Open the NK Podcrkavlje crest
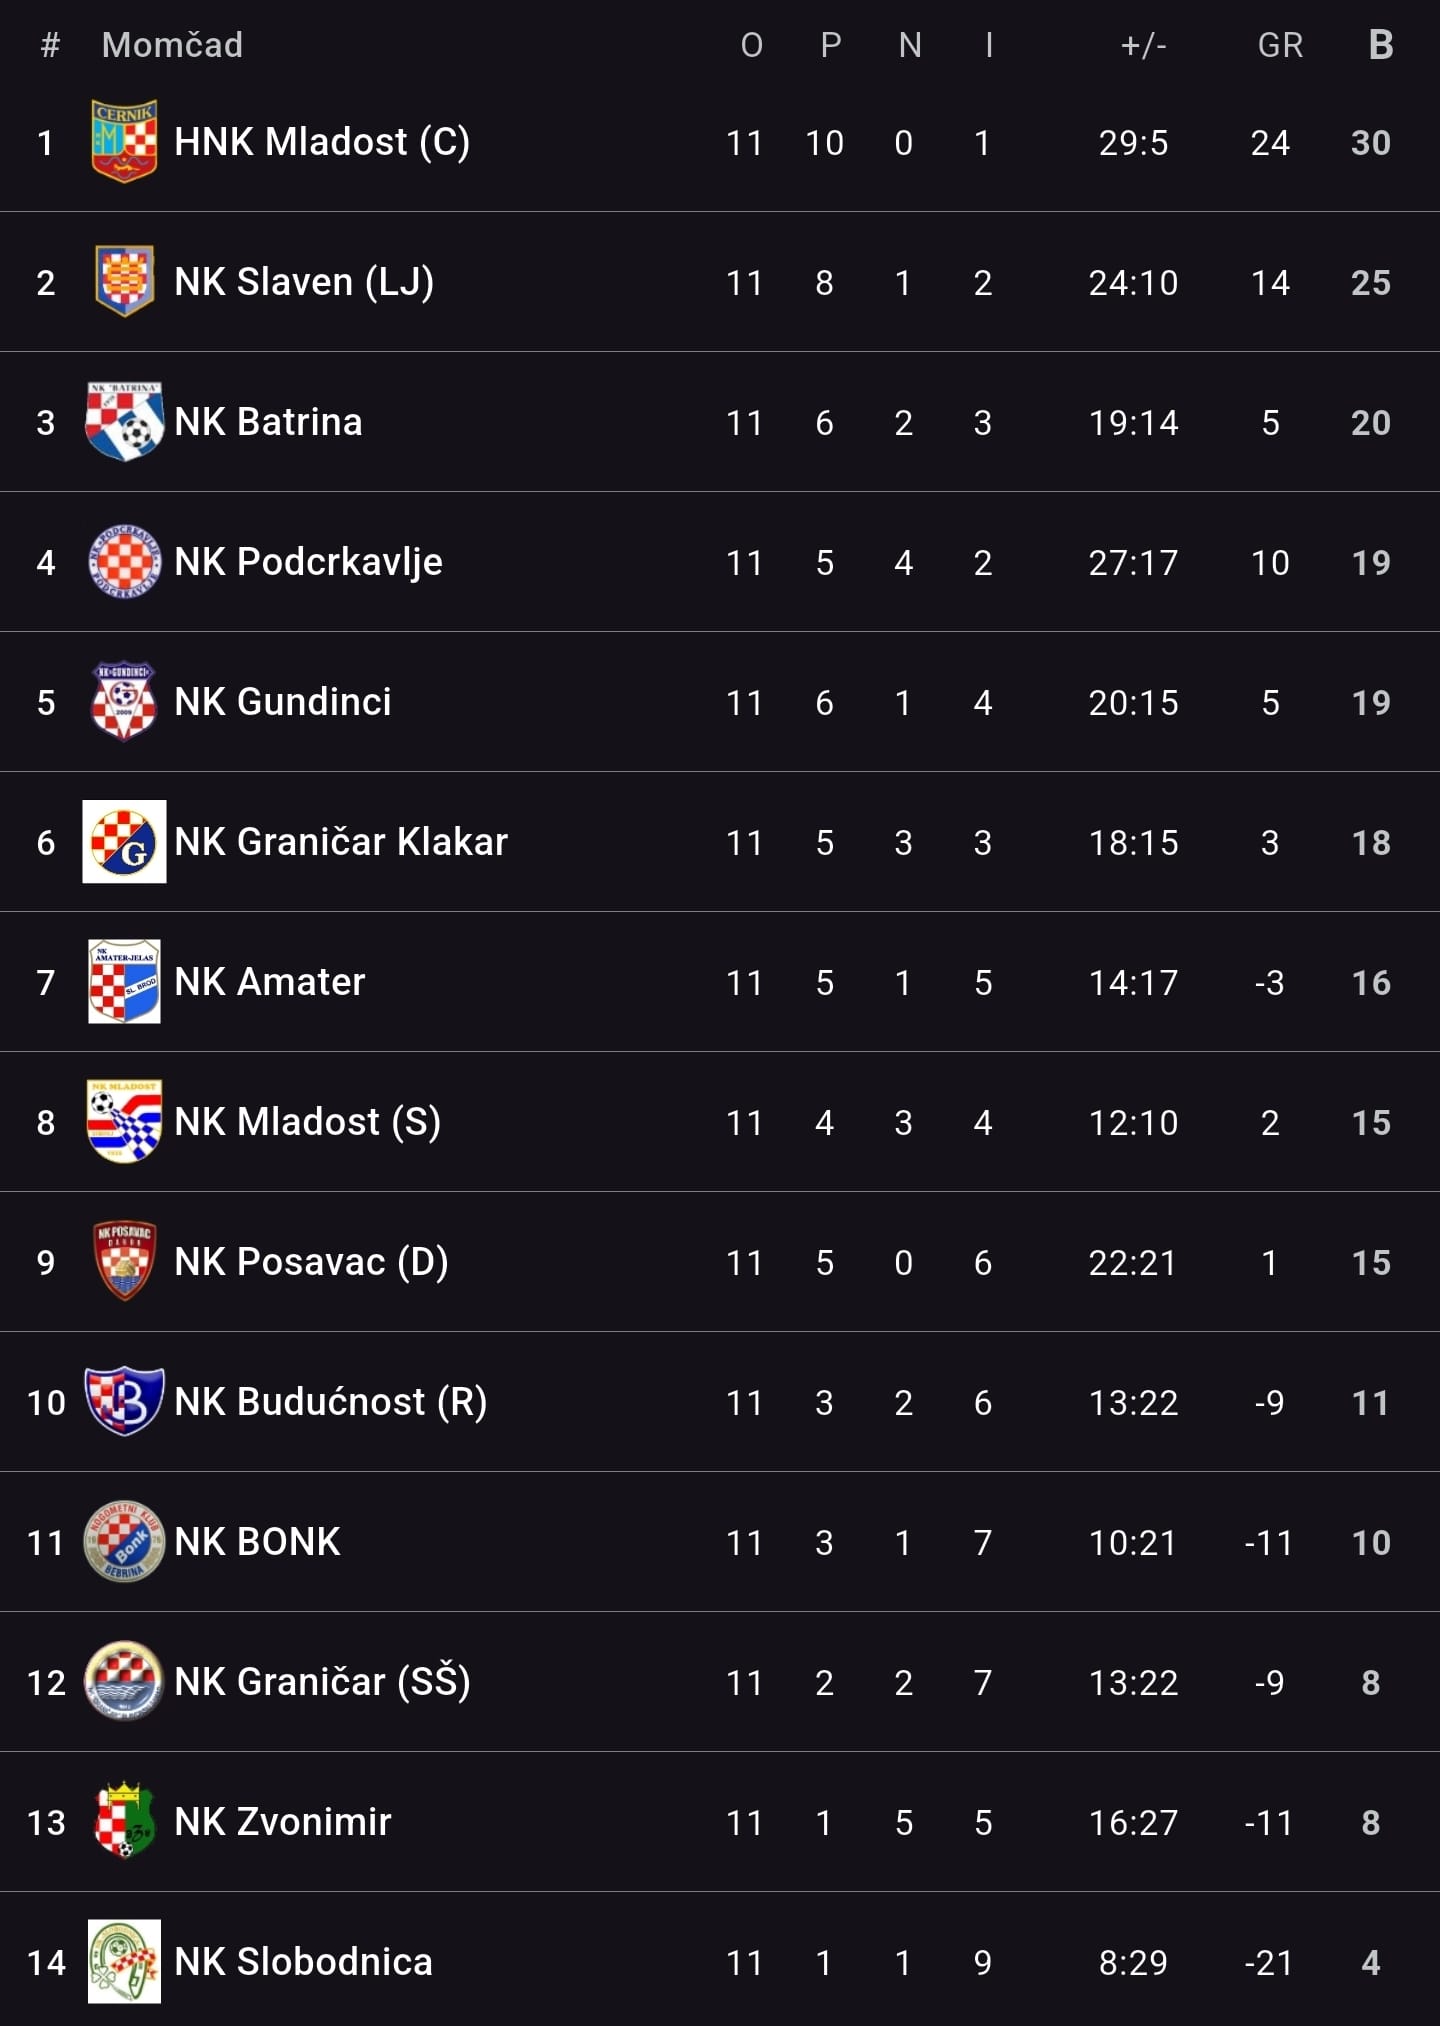Image resolution: width=1440 pixels, height=2026 pixels. [124, 561]
